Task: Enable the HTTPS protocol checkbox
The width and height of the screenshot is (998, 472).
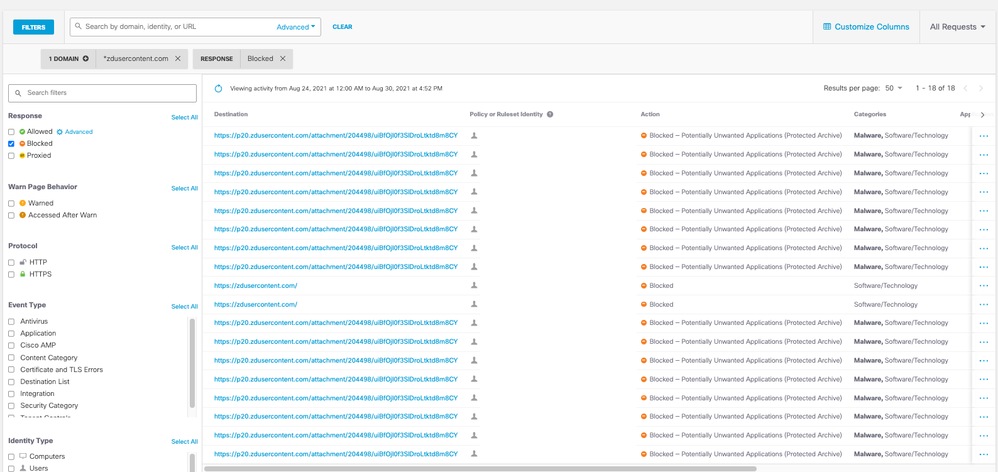Action: [11, 274]
